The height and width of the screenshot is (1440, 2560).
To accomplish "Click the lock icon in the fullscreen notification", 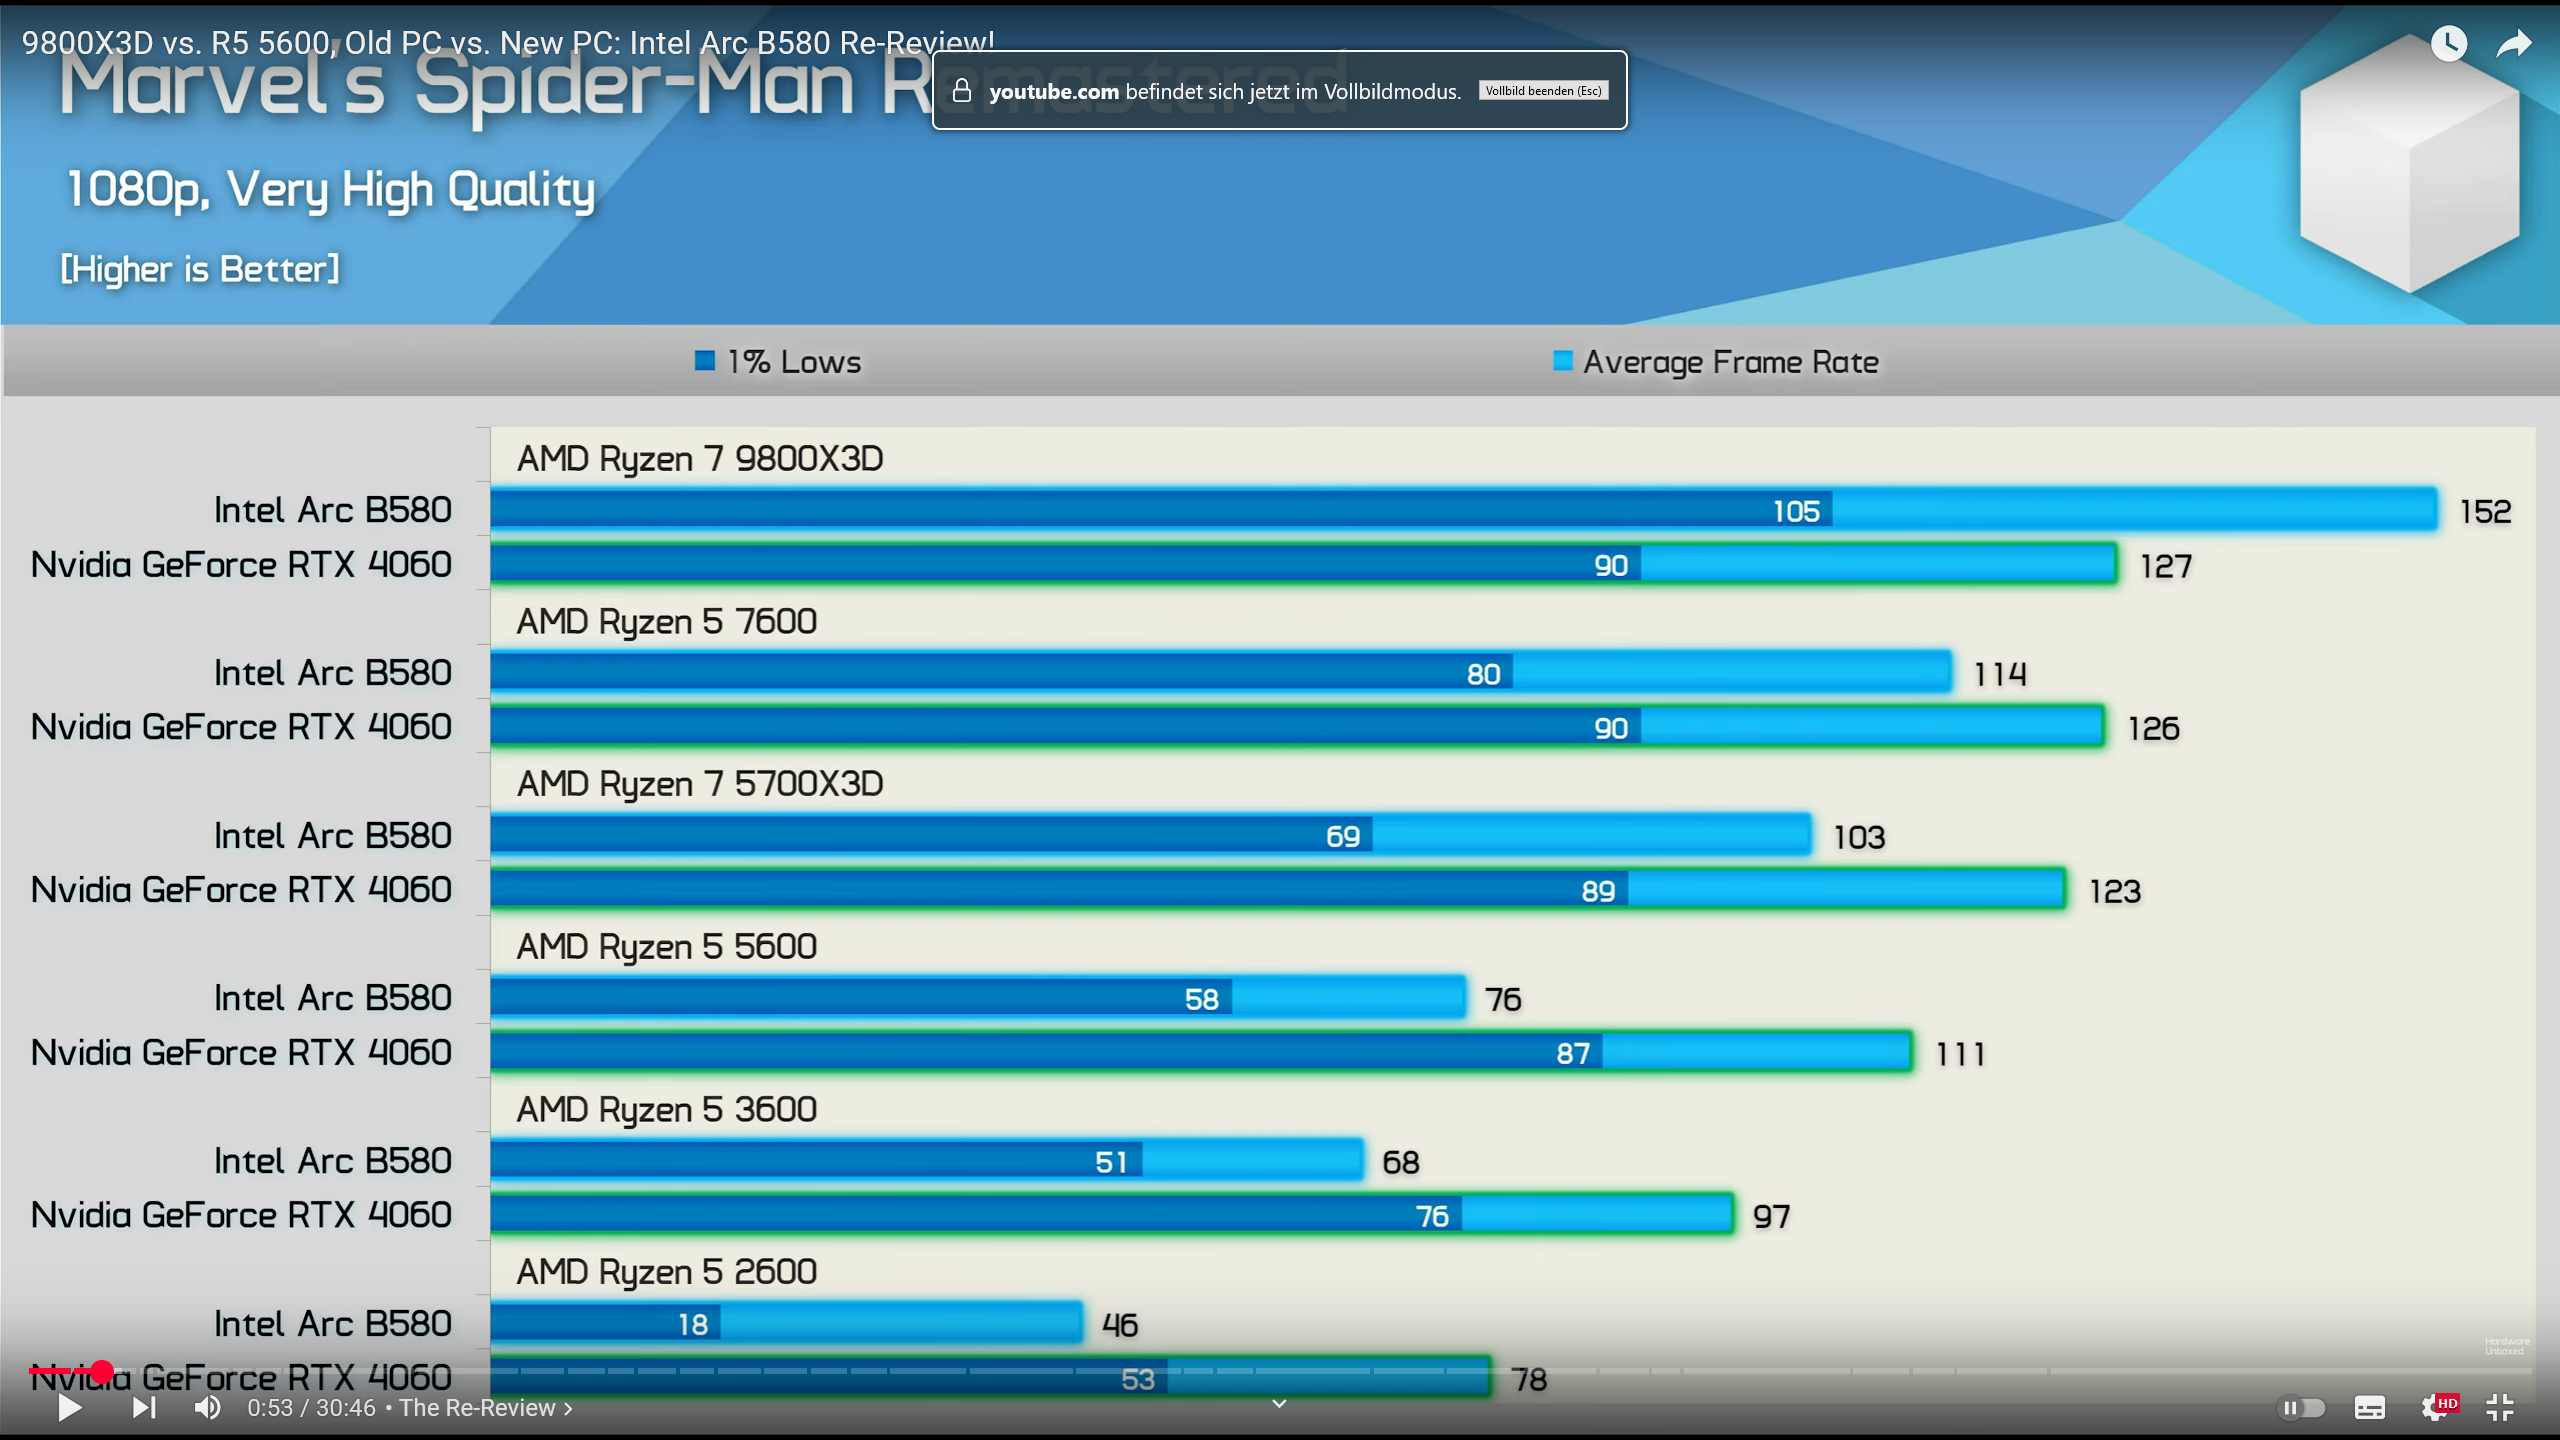I will point(961,90).
